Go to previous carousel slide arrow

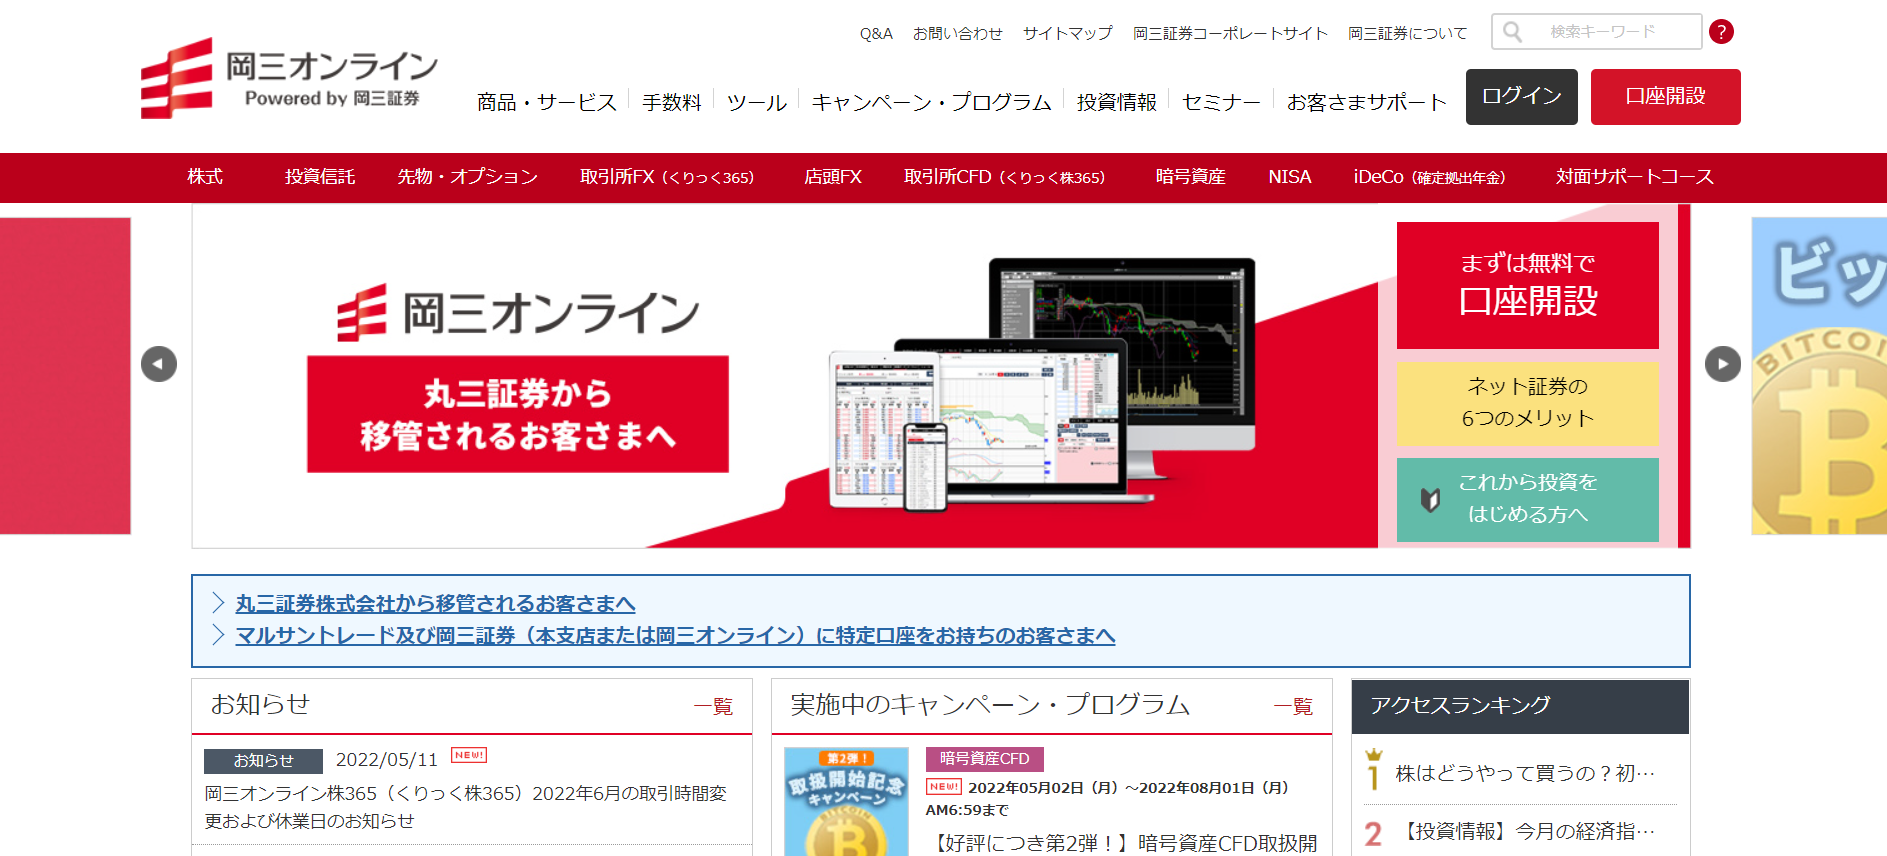point(159,364)
